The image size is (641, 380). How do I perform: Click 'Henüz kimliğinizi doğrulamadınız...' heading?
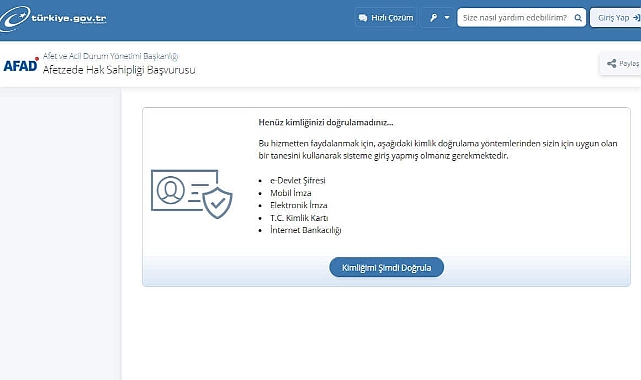click(326, 122)
